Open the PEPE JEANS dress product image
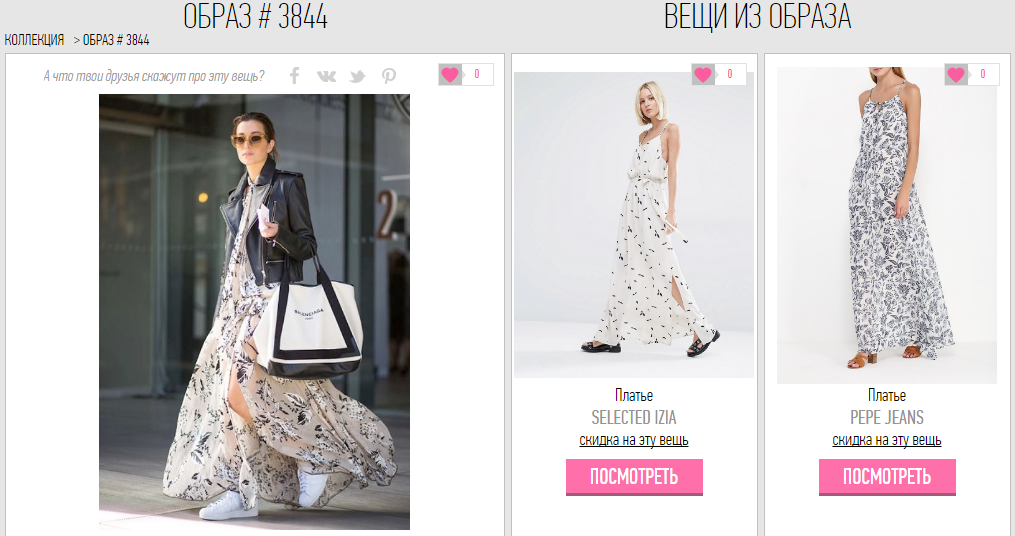Screen dimensions: 1015x536 click(x=887, y=225)
